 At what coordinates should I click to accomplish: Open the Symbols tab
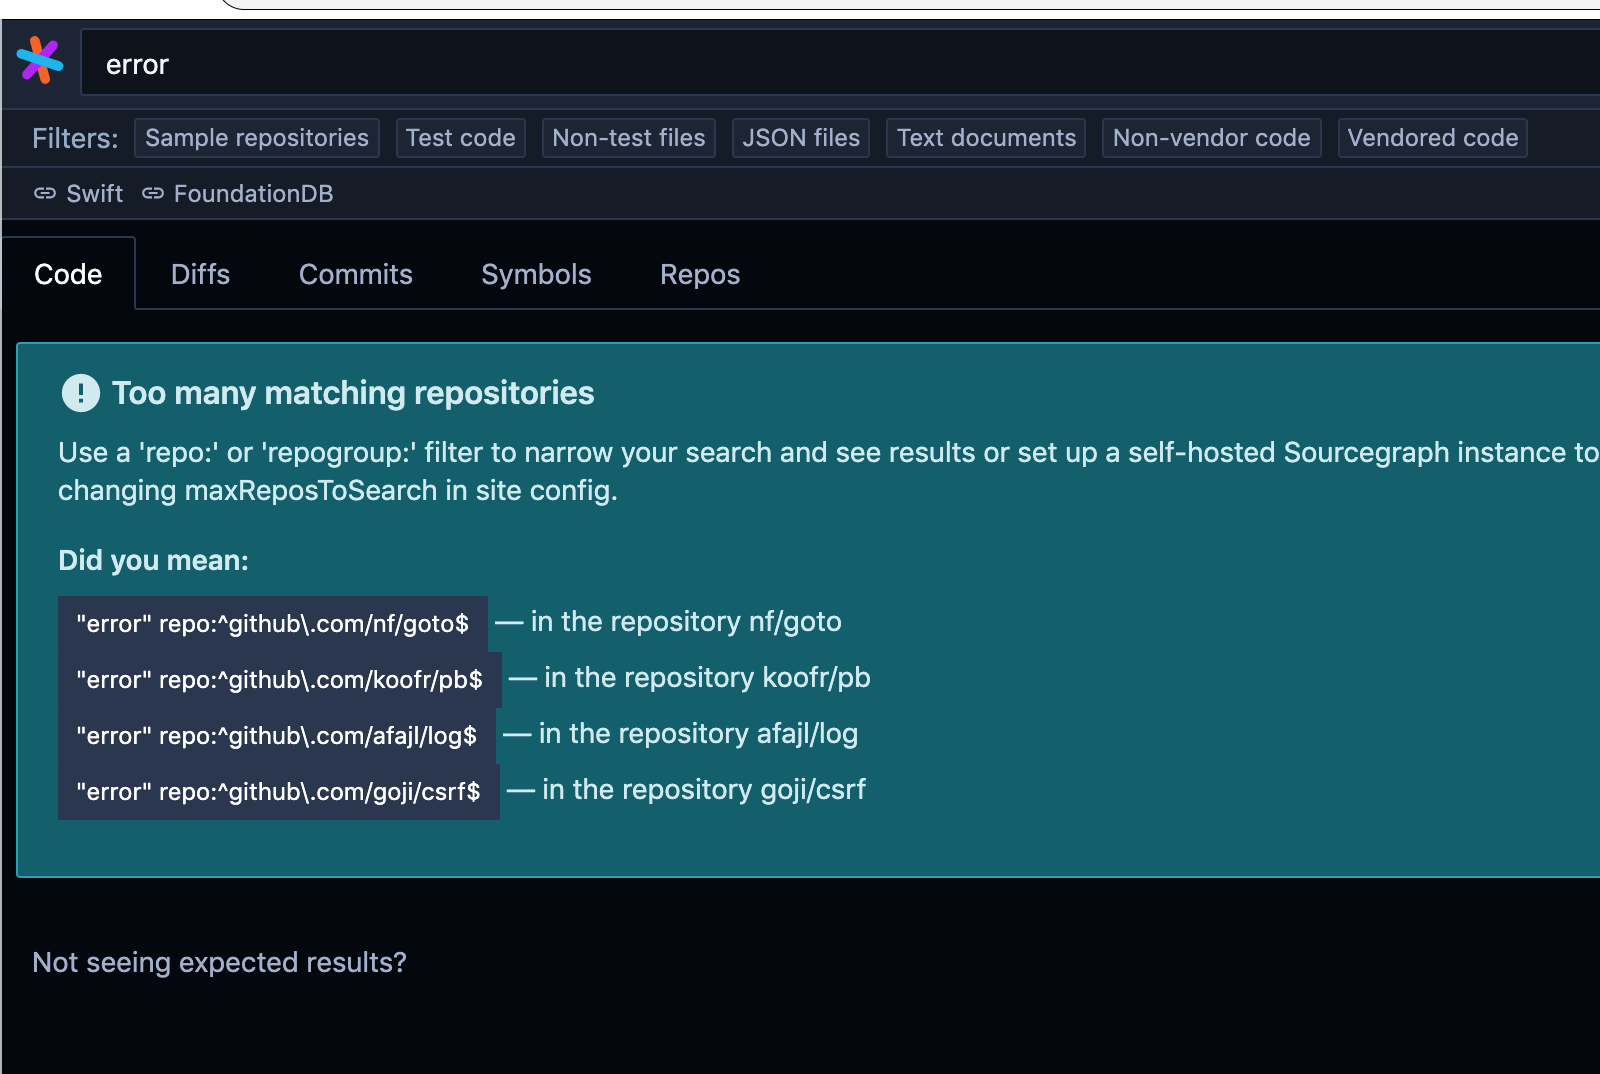pyautogui.click(x=536, y=274)
